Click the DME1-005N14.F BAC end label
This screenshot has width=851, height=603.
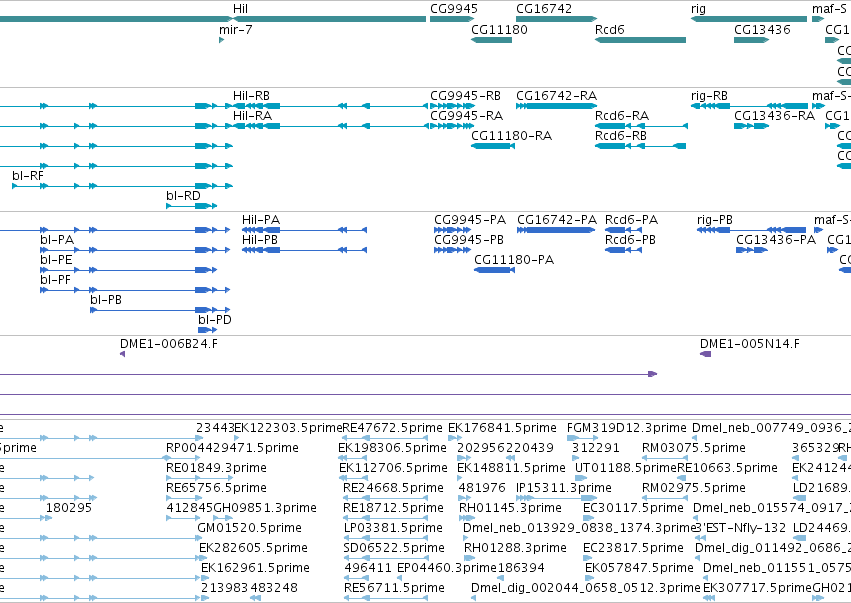[750, 344]
